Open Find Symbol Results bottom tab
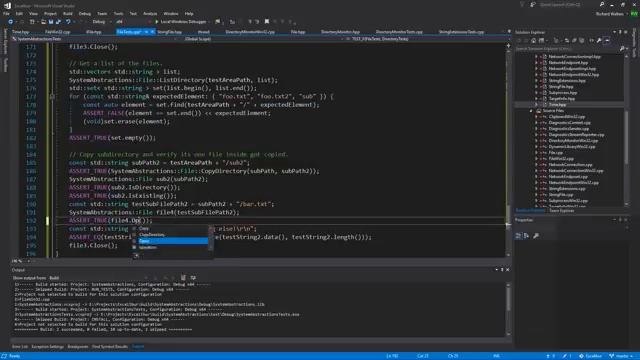The image size is (640, 360). 110,347
